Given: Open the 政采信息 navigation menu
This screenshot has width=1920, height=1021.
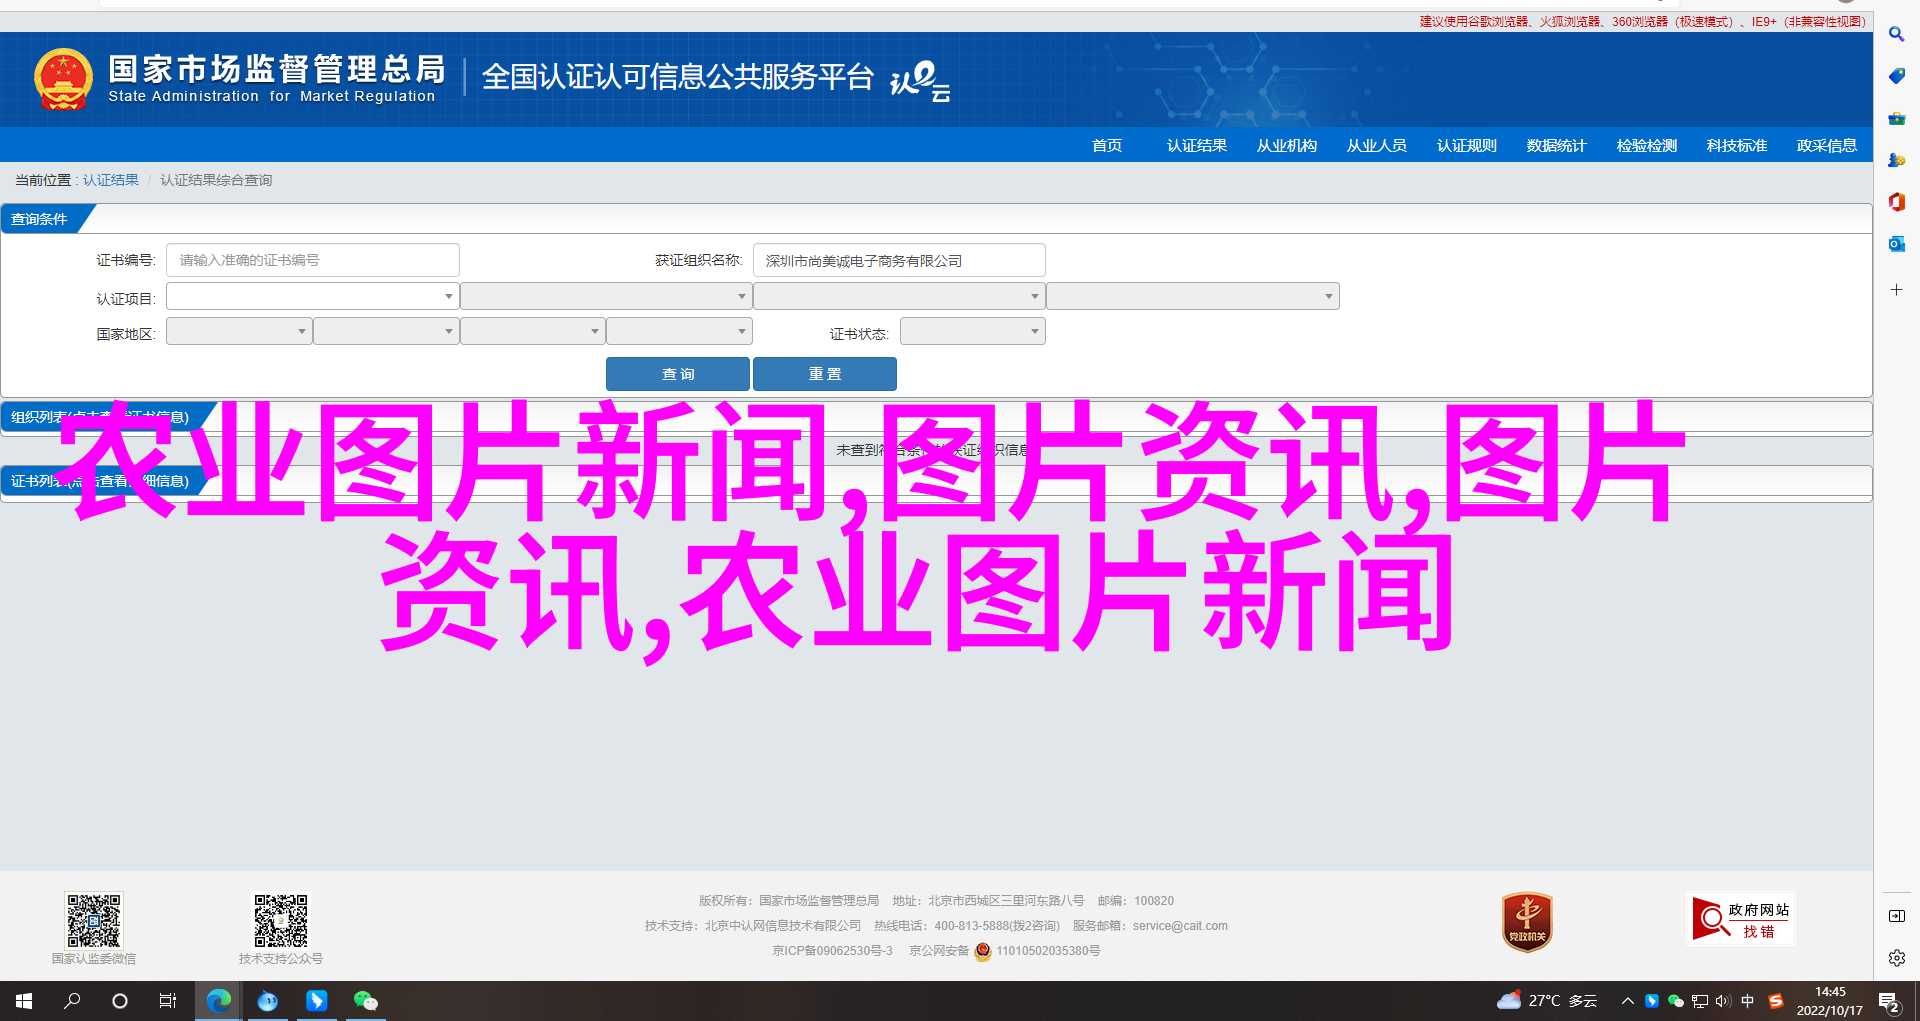Looking at the screenshot, I should click(x=1827, y=146).
